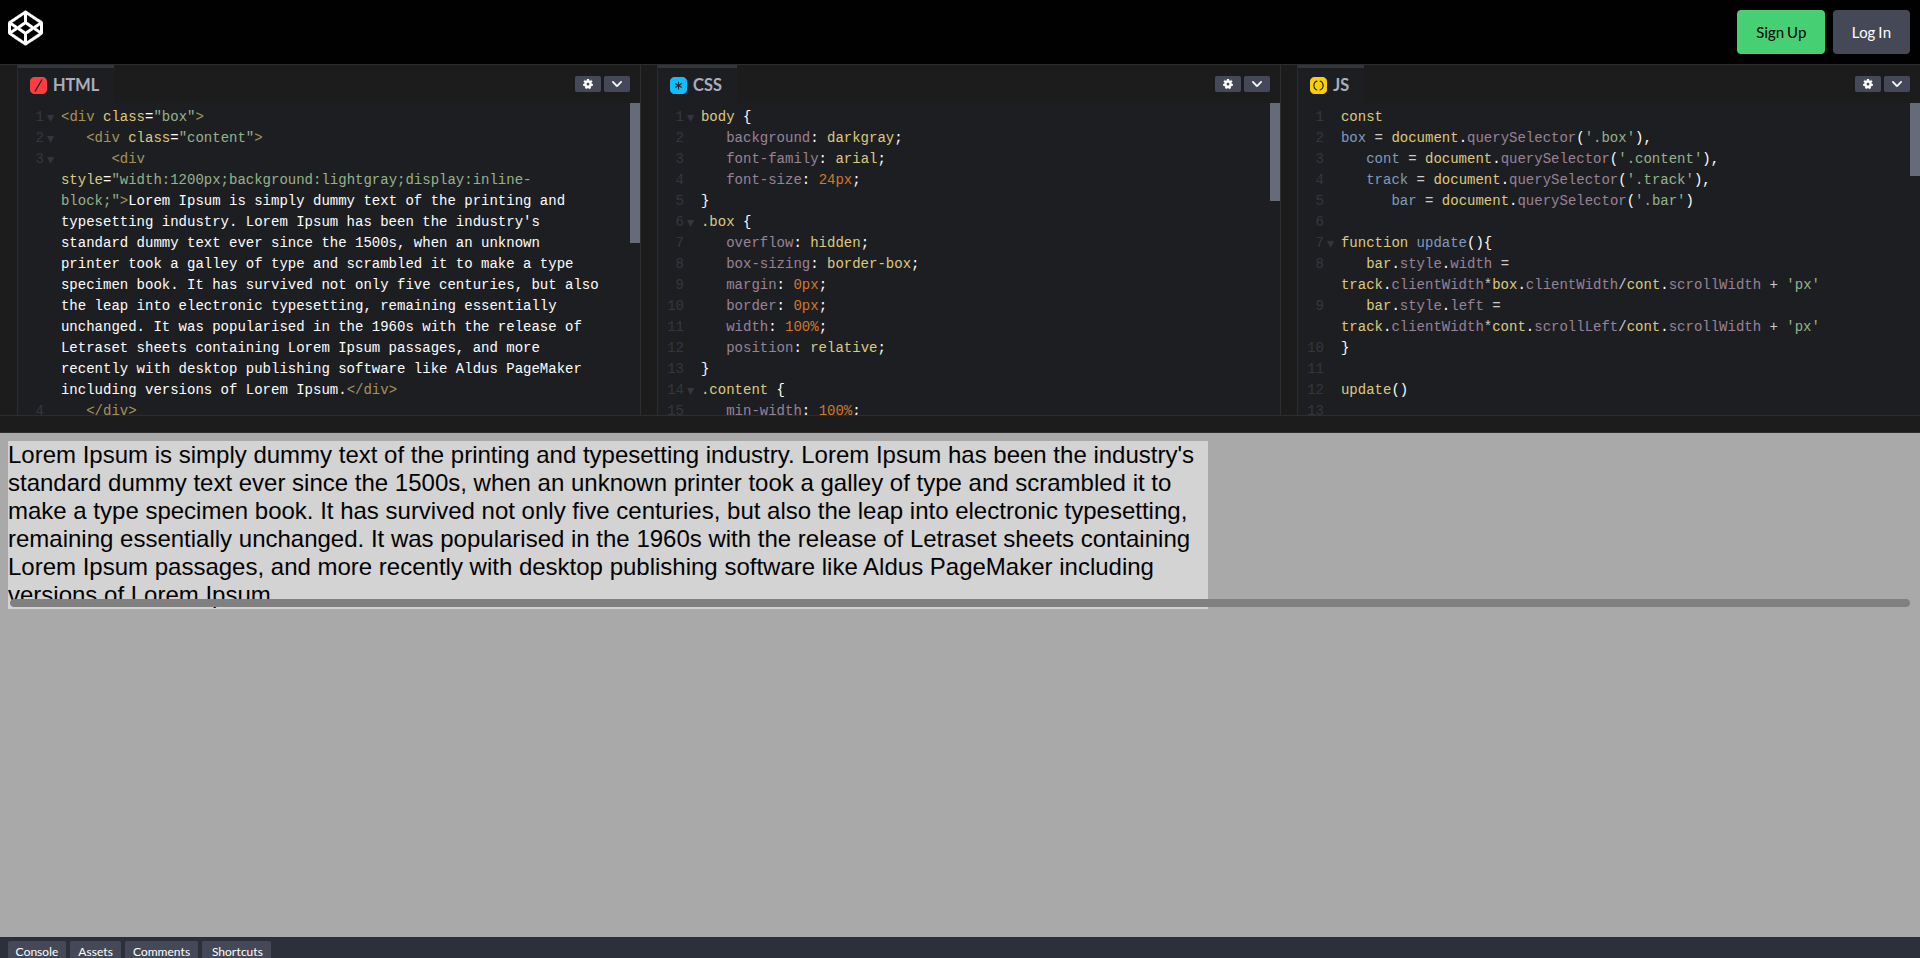Fold the .box CSS rule on line 6
Viewport: 1920px width, 958px height.
click(691, 223)
